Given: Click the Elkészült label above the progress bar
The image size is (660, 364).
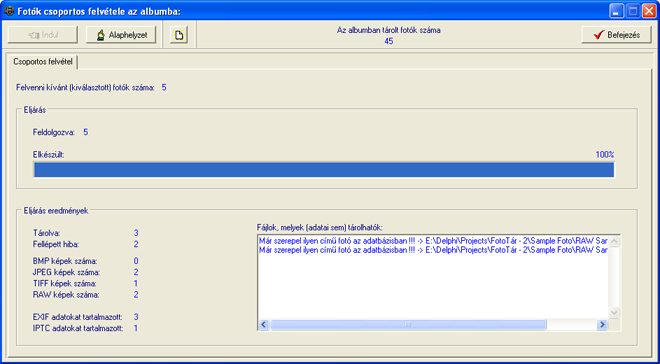Looking at the screenshot, I should point(48,154).
